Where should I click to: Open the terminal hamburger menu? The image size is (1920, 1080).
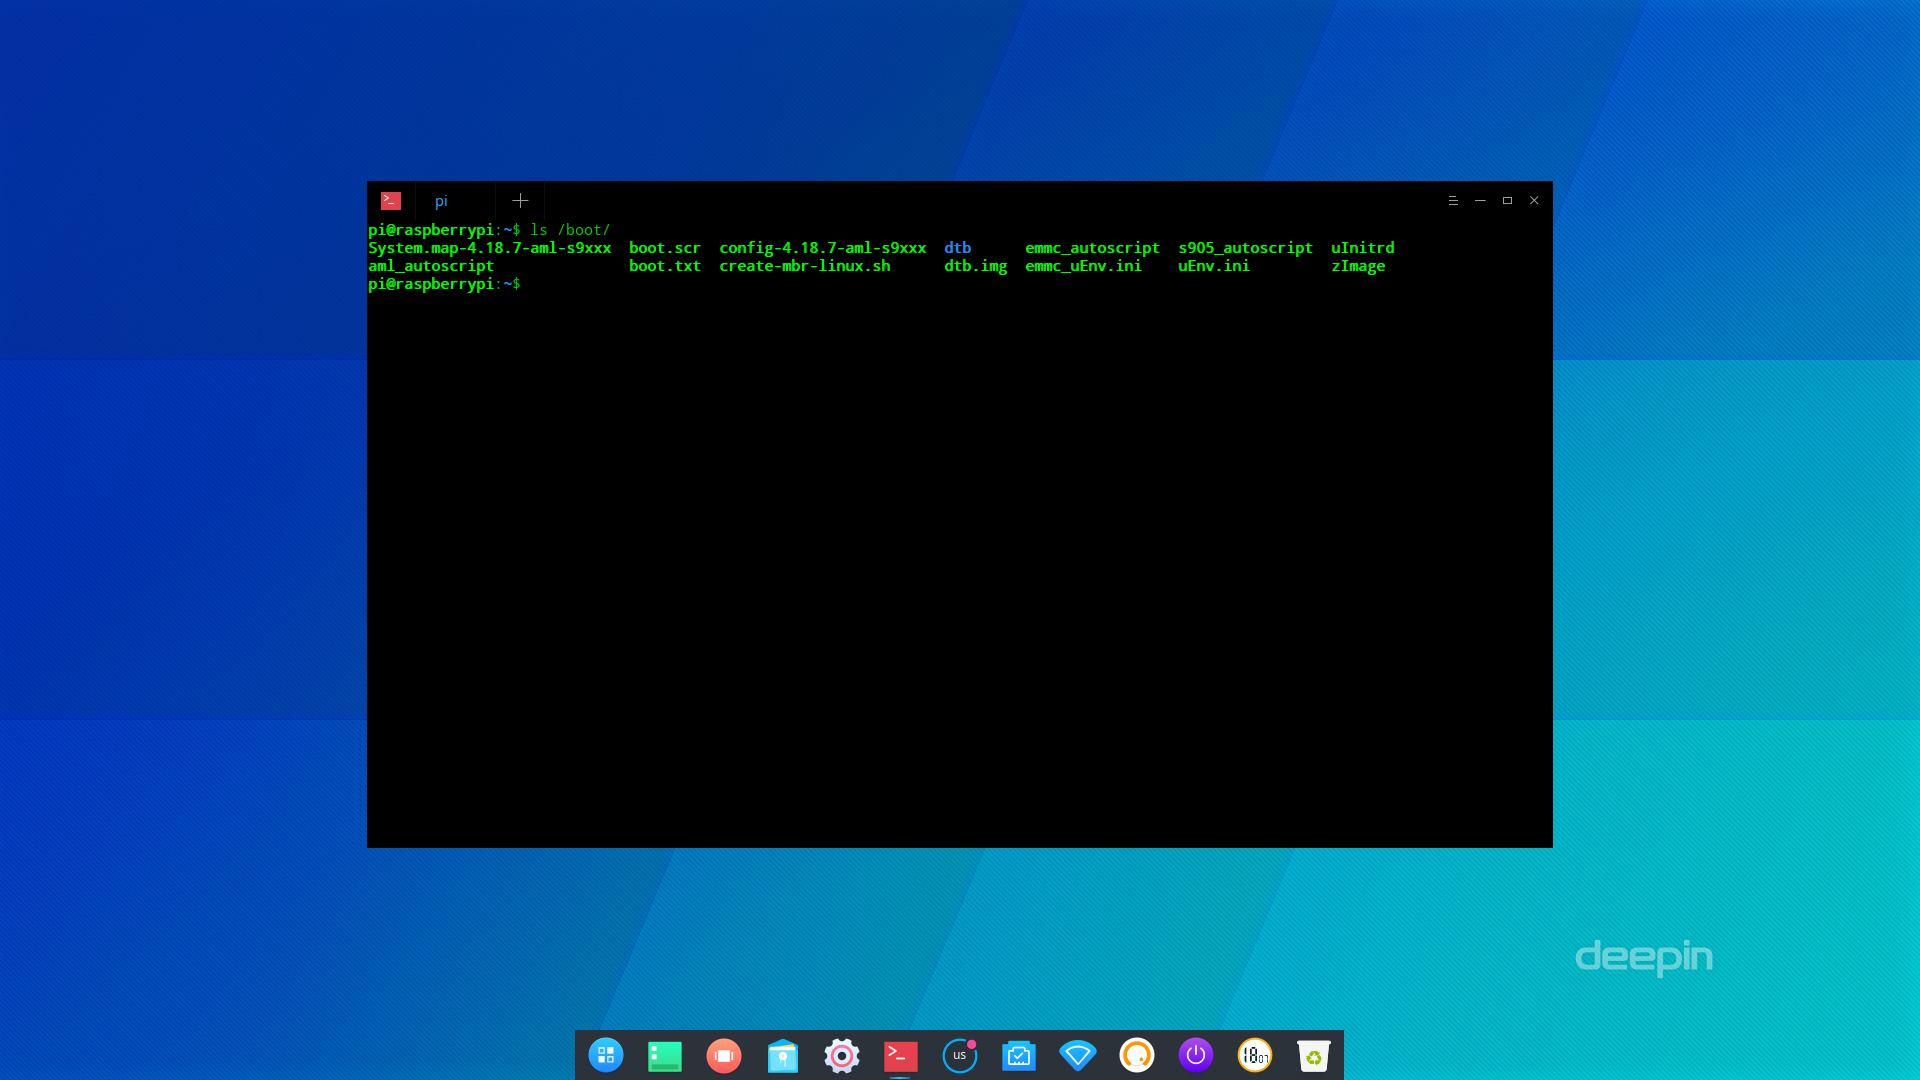1453,200
